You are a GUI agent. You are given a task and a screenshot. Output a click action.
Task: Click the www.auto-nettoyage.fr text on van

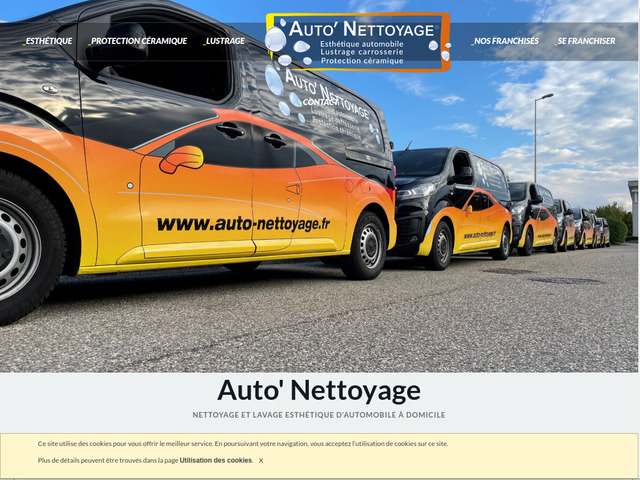tap(243, 223)
